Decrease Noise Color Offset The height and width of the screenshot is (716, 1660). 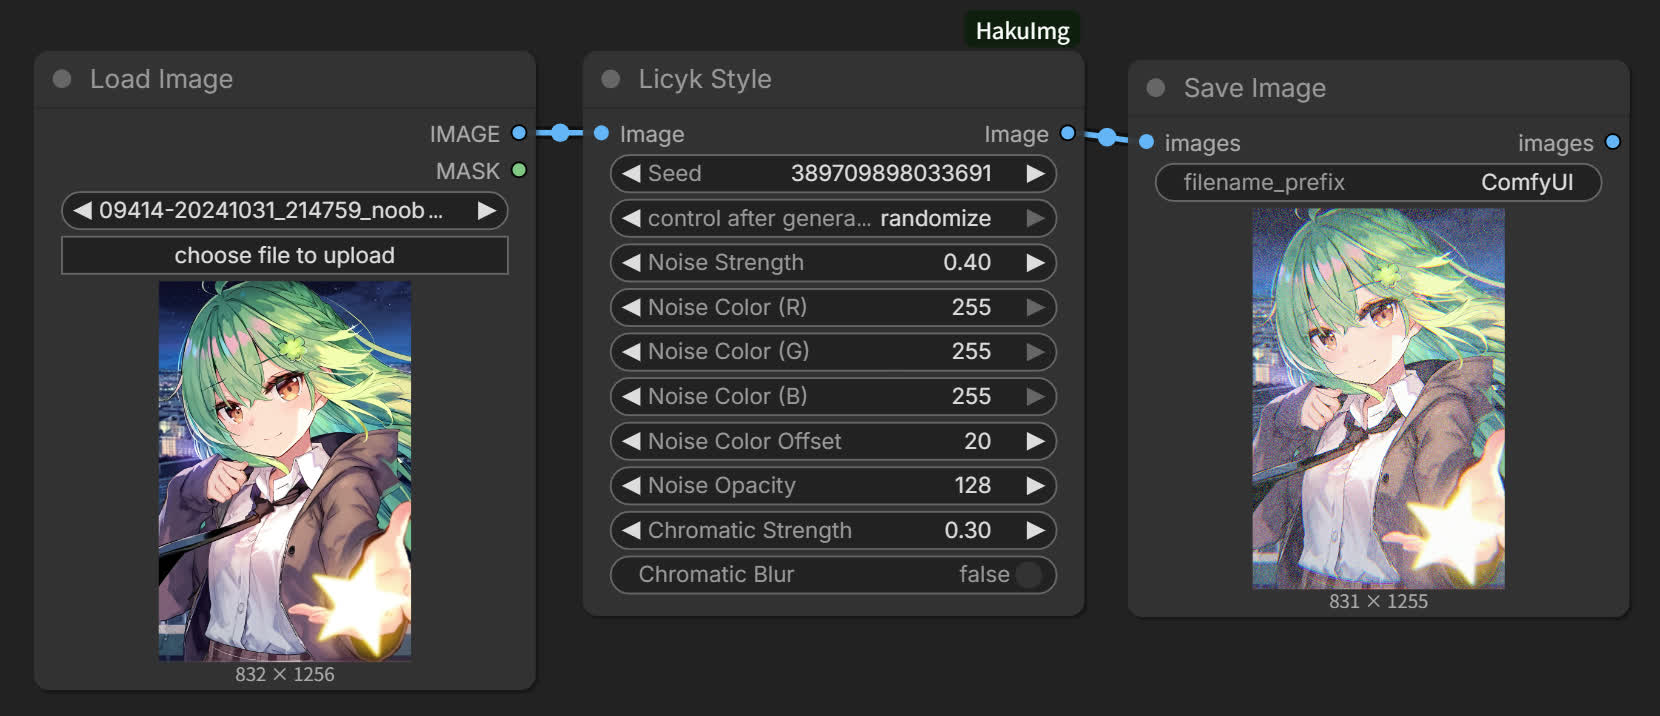coord(631,441)
